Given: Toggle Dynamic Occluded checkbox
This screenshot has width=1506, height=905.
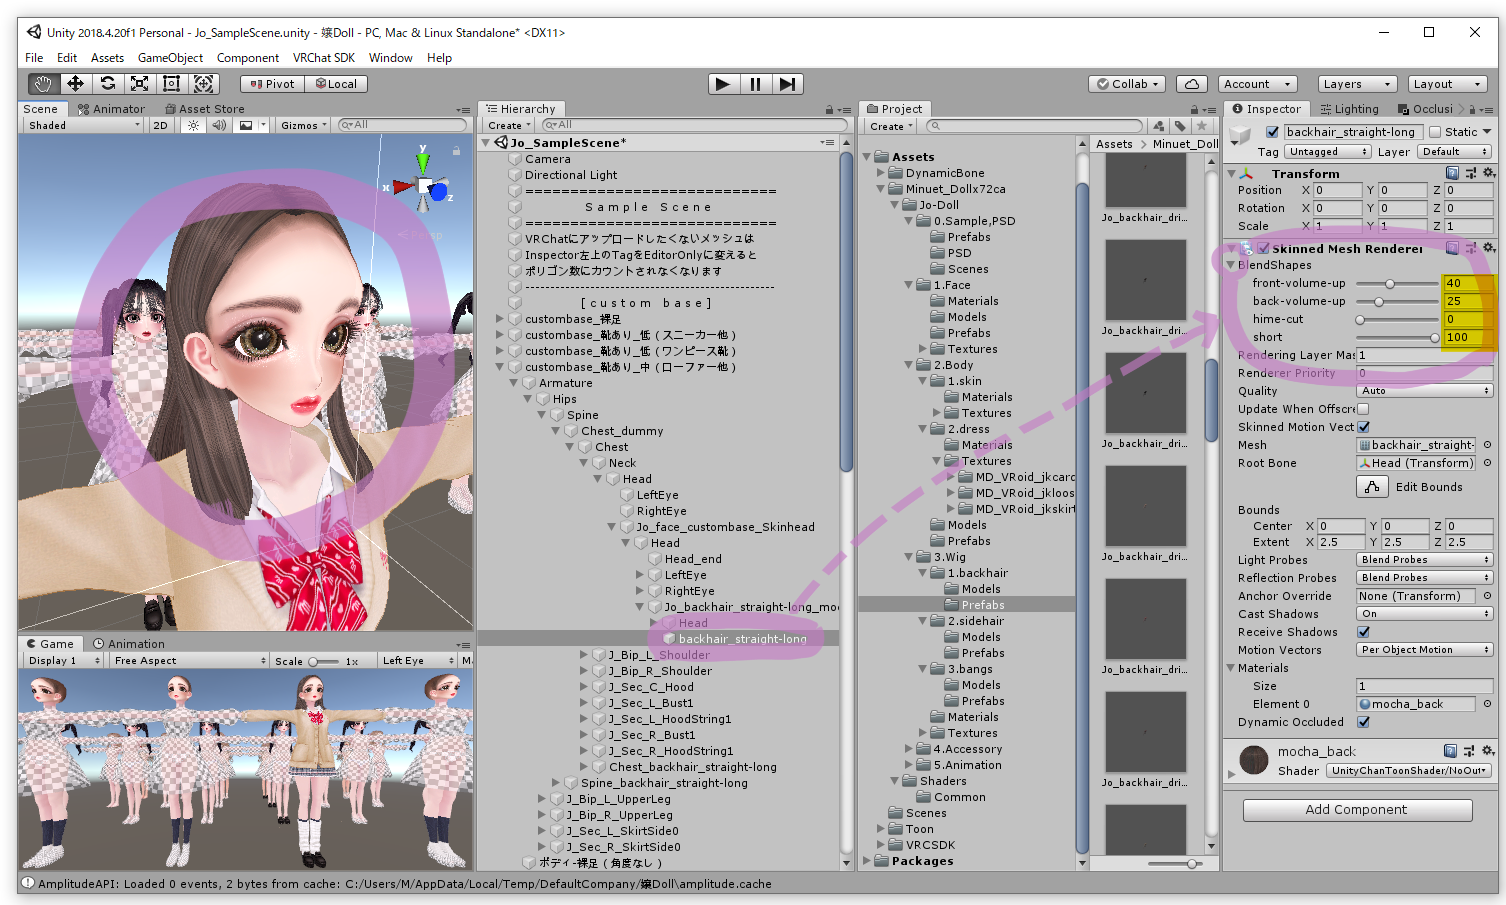Looking at the screenshot, I should pos(1363,722).
